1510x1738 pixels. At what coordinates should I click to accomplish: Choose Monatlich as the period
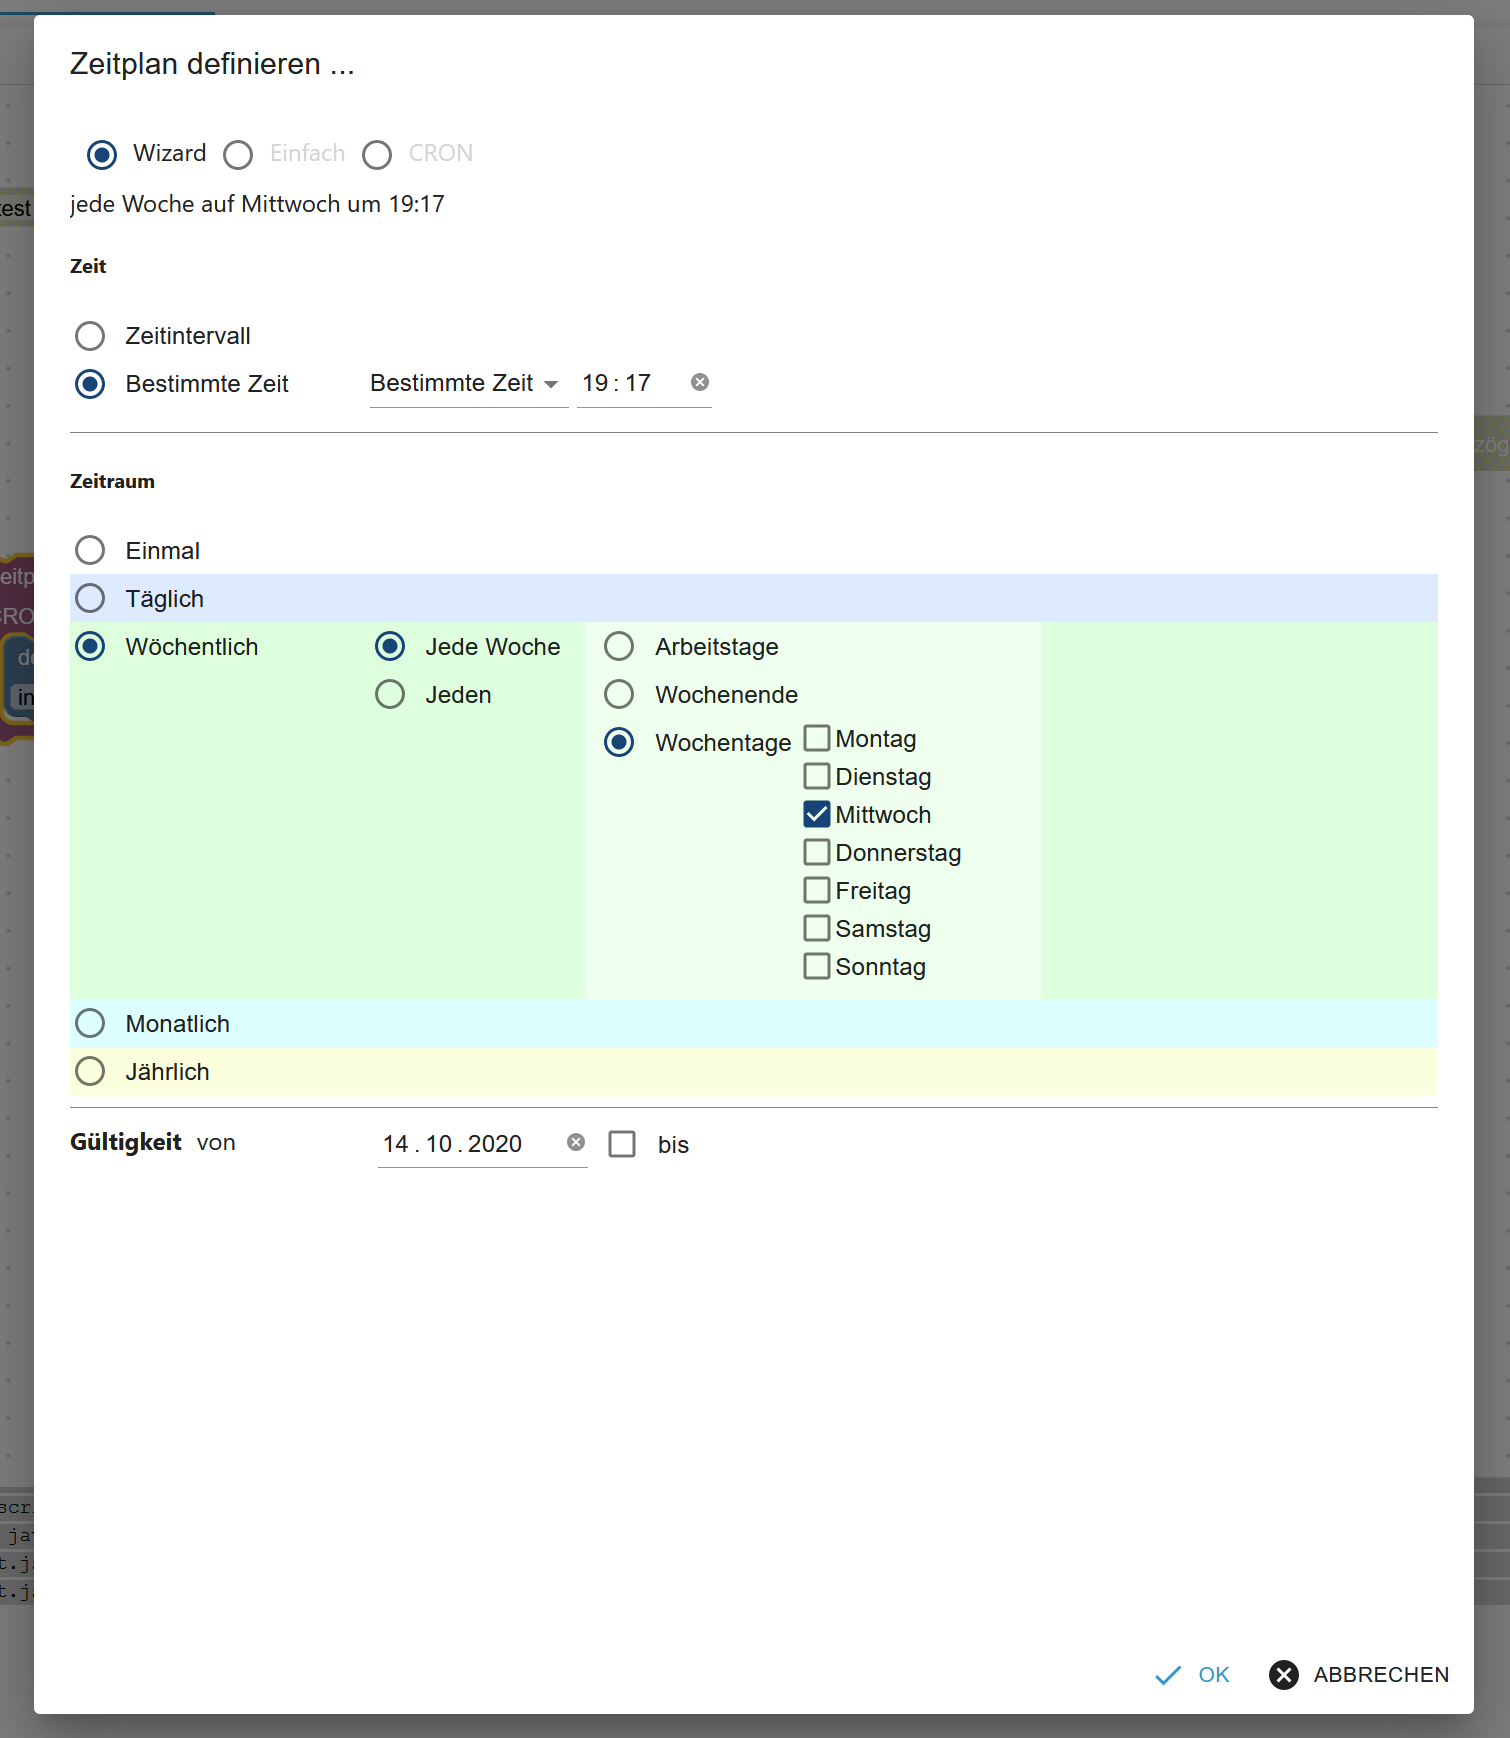(90, 1023)
